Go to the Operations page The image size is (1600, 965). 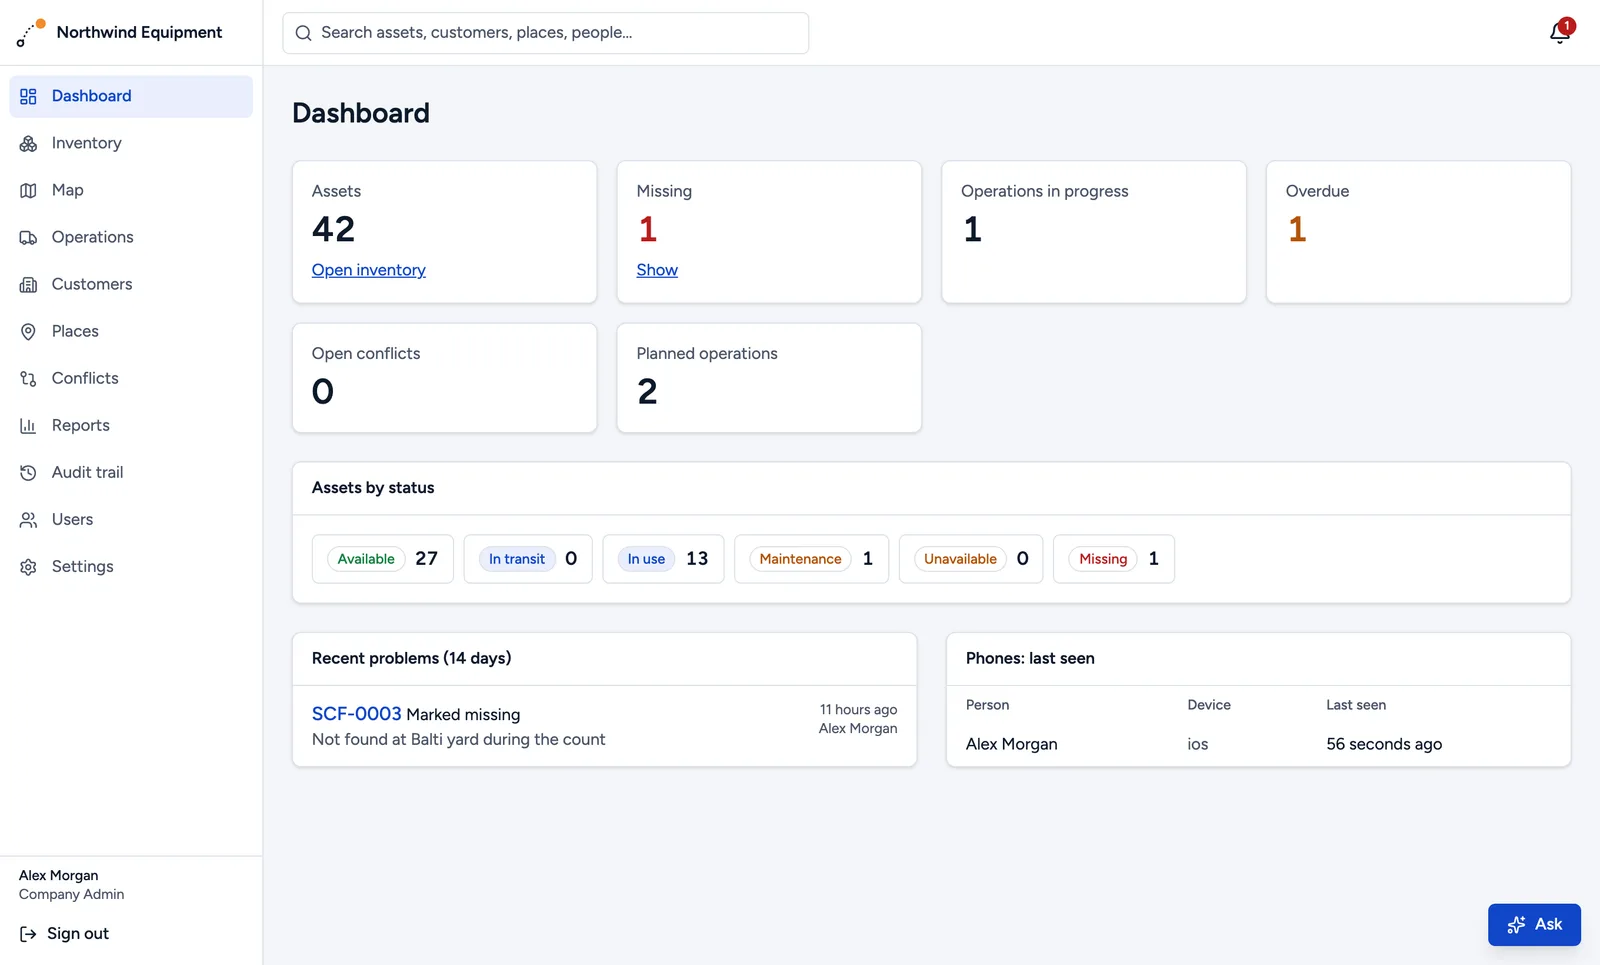(131, 237)
